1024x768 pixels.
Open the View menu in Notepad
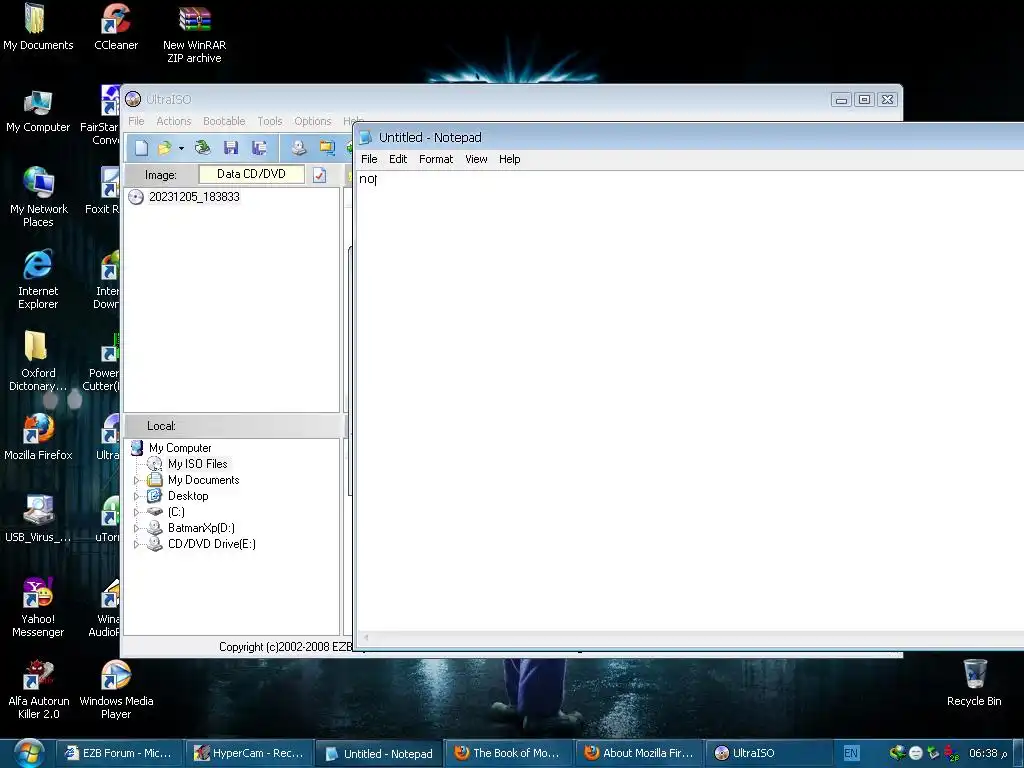click(476, 159)
